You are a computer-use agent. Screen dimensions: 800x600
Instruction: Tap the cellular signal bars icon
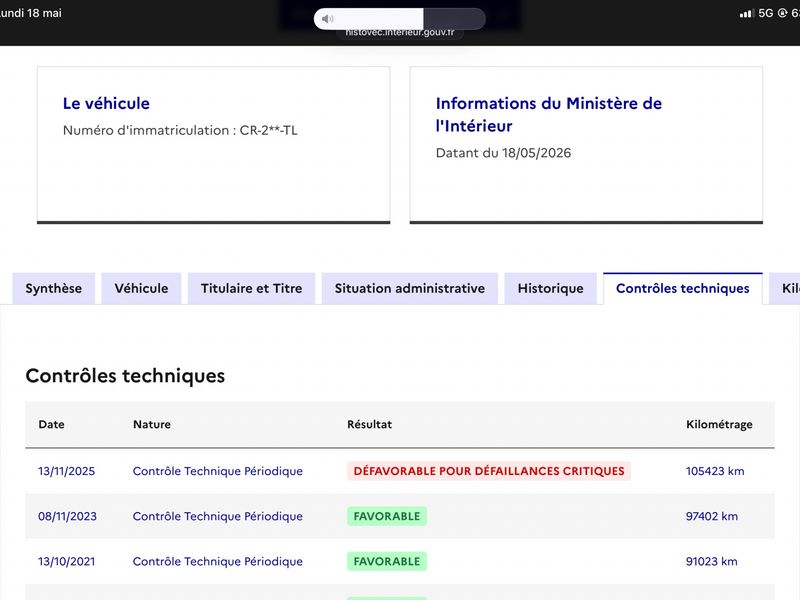coord(747,13)
